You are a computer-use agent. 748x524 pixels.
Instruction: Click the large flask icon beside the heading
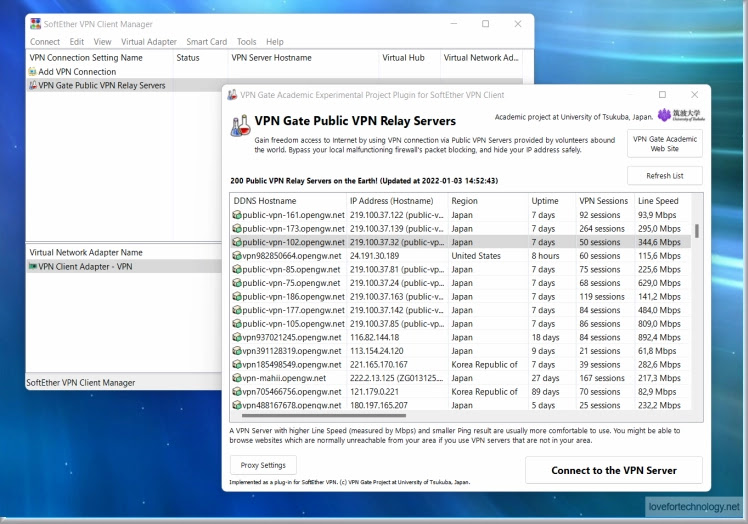pos(241,126)
